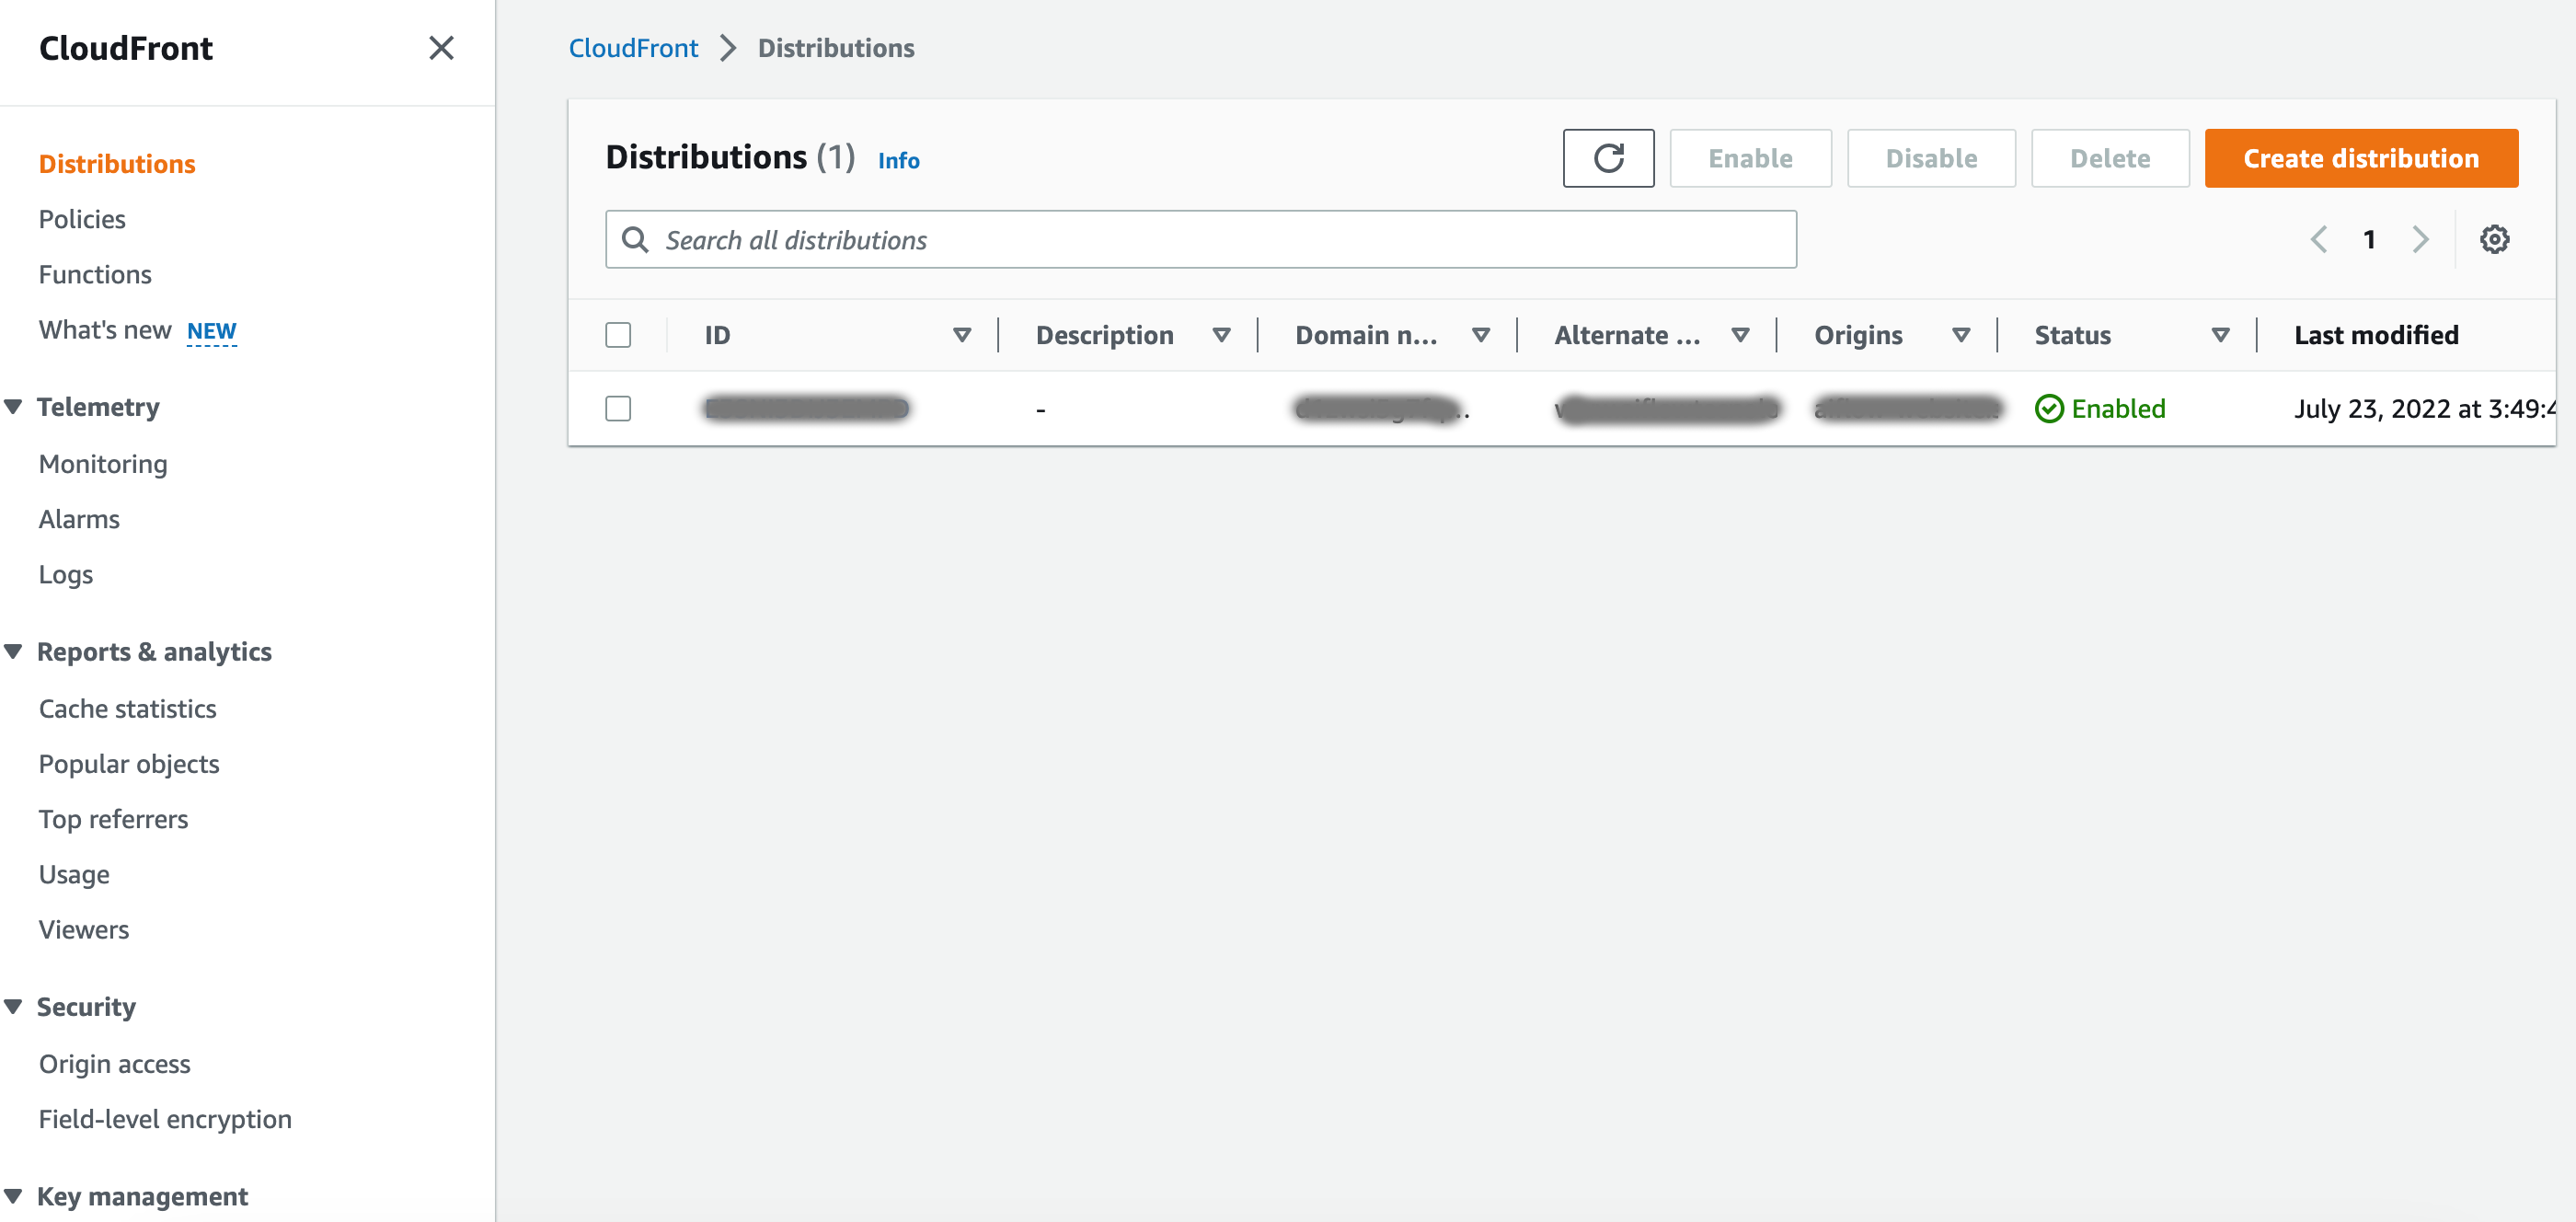Sort by Description column arrow
Image resolution: width=2576 pixels, height=1222 pixels.
click(x=1220, y=335)
